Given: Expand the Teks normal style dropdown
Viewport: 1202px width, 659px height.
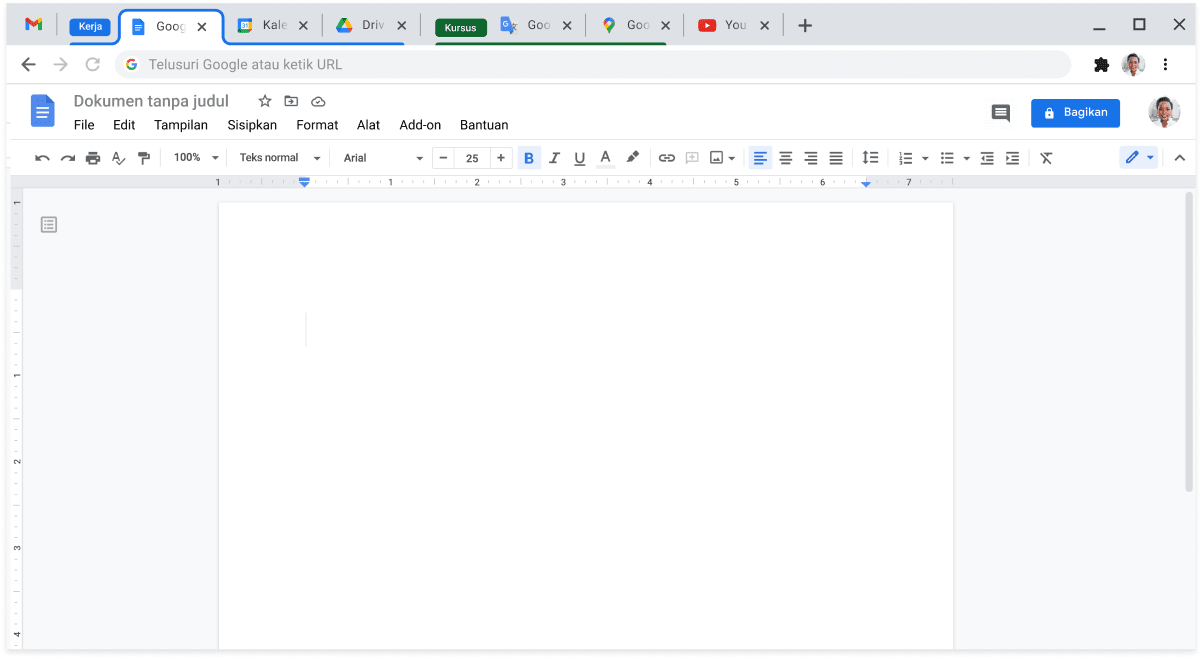Looking at the screenshot, I should click(x=280, y=158).
